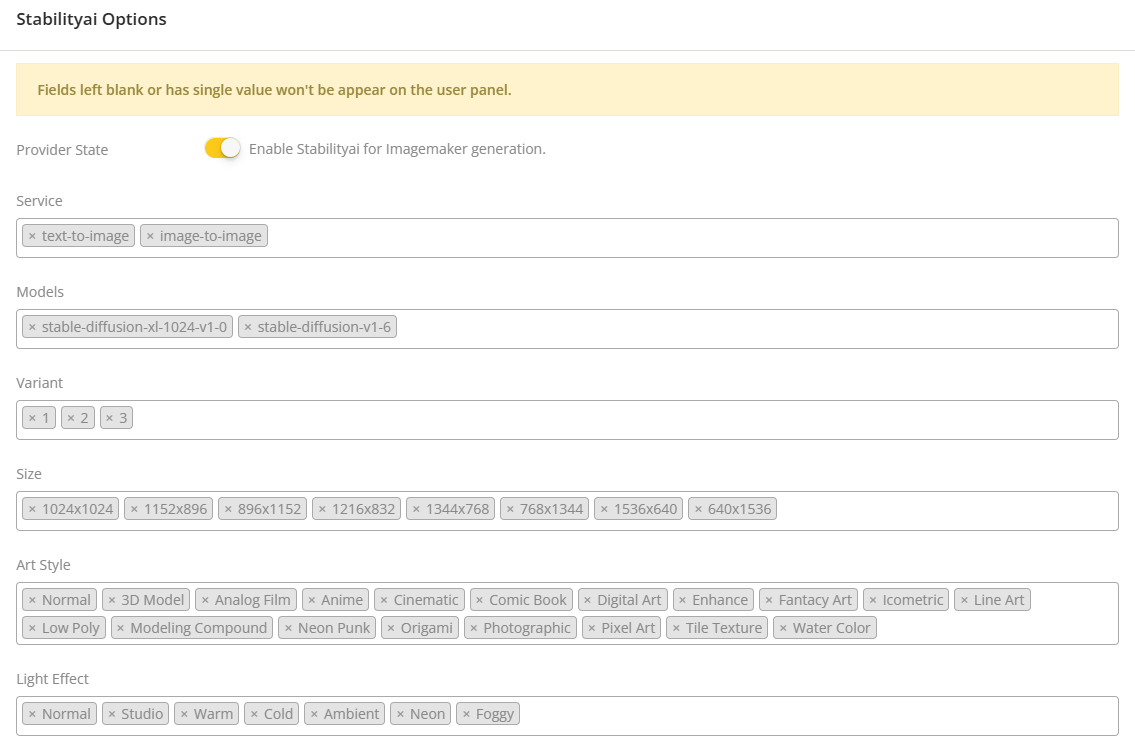Open the Variant multi-select field
Image resolution: width=1135 pixels, height=748 pixels.
tap(620, 419)
